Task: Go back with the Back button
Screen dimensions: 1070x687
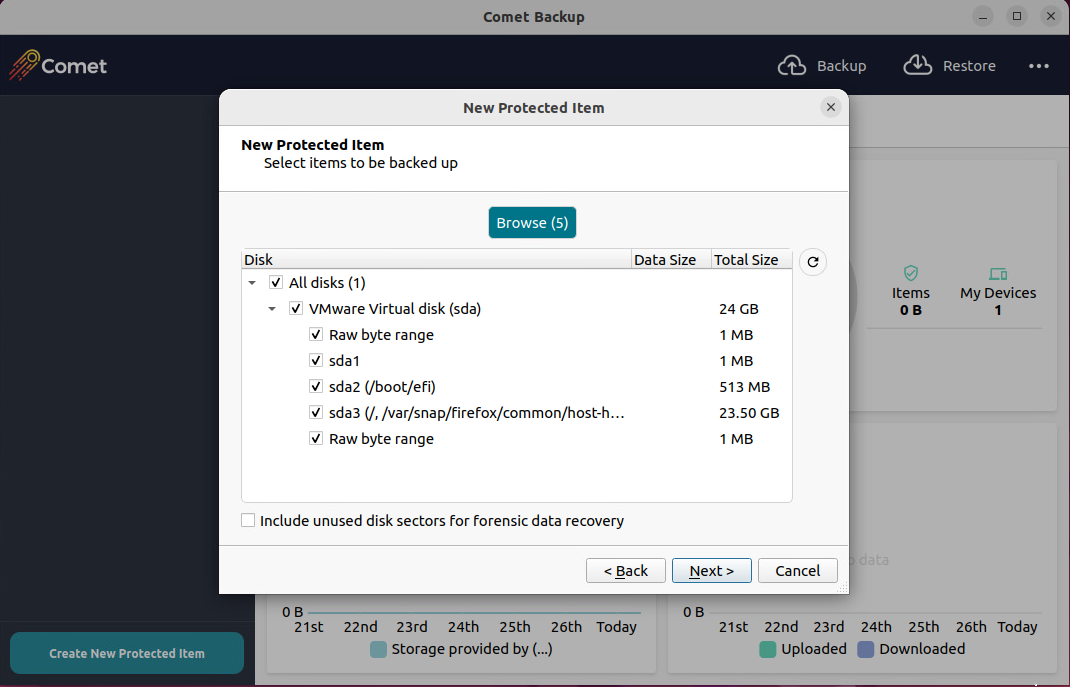Action: pyautogui.click(x=626, y=570)
